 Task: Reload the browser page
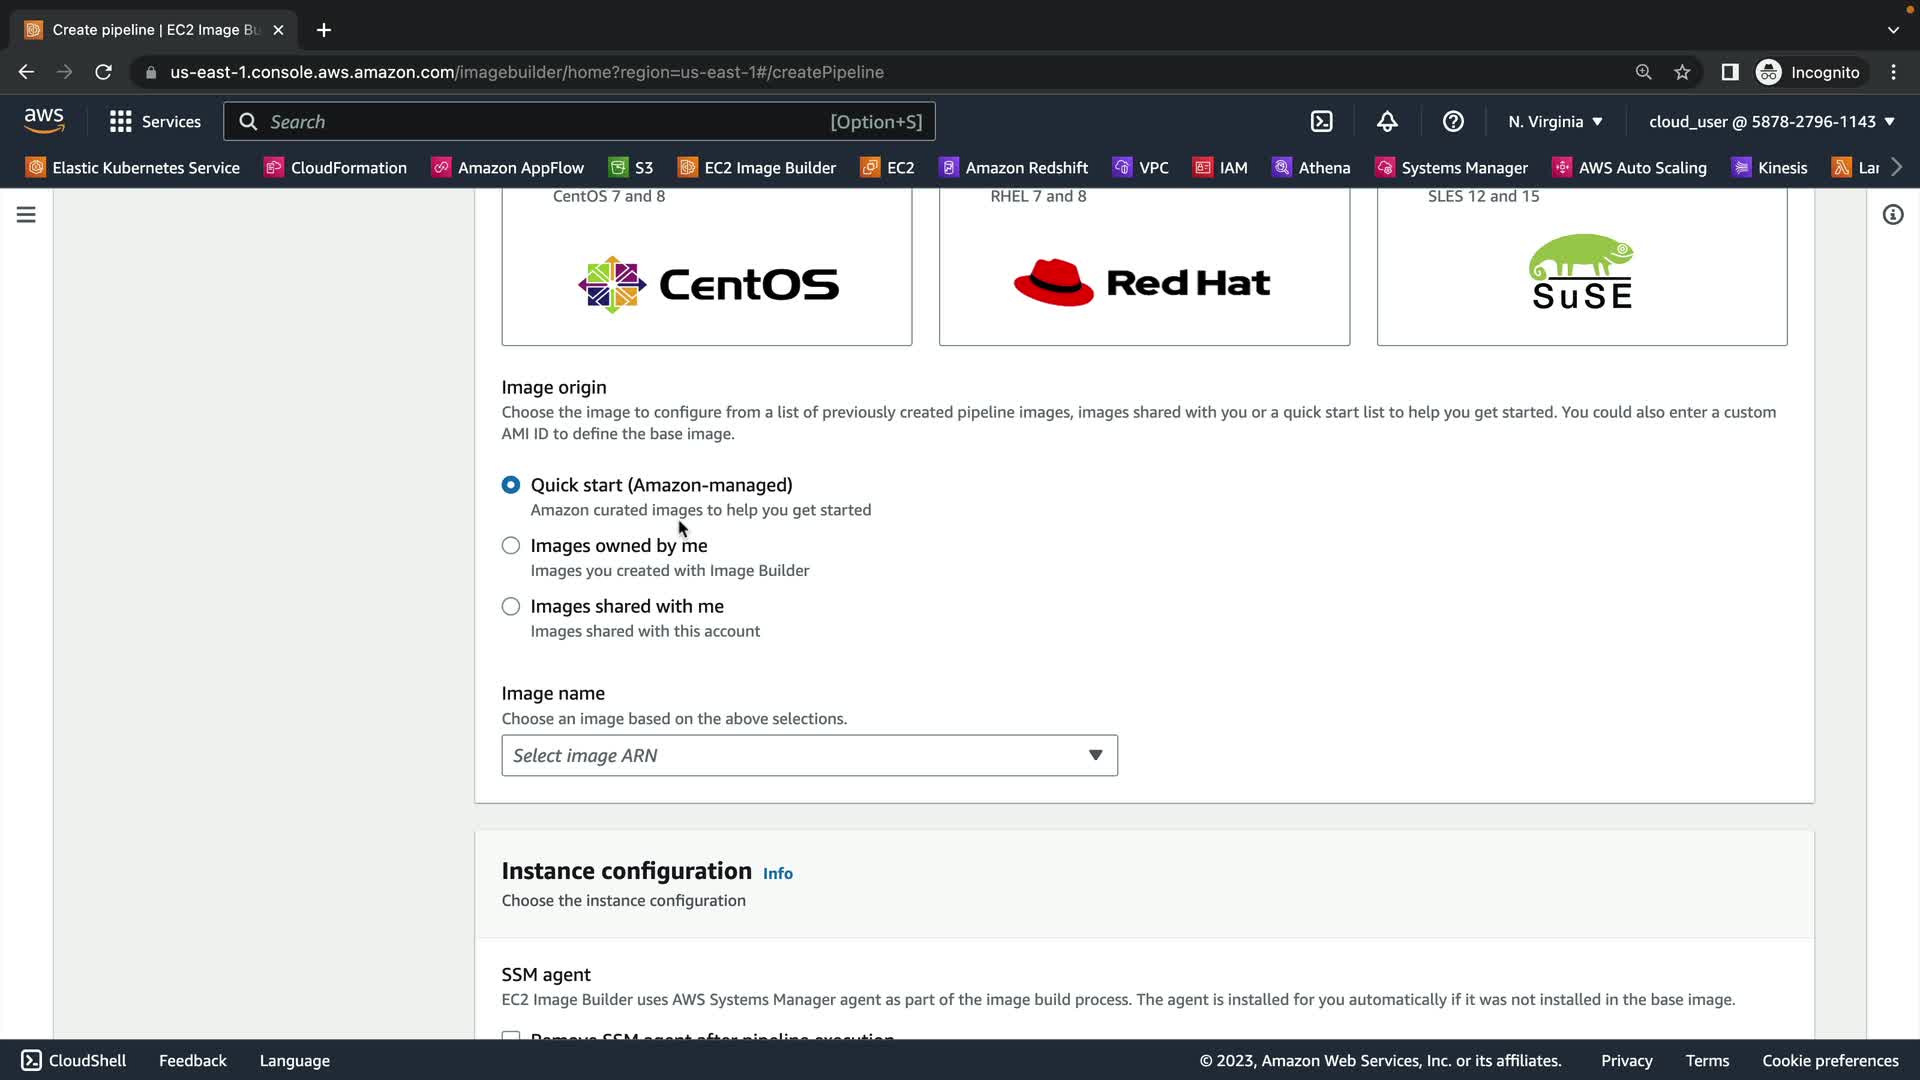[103, 72]
